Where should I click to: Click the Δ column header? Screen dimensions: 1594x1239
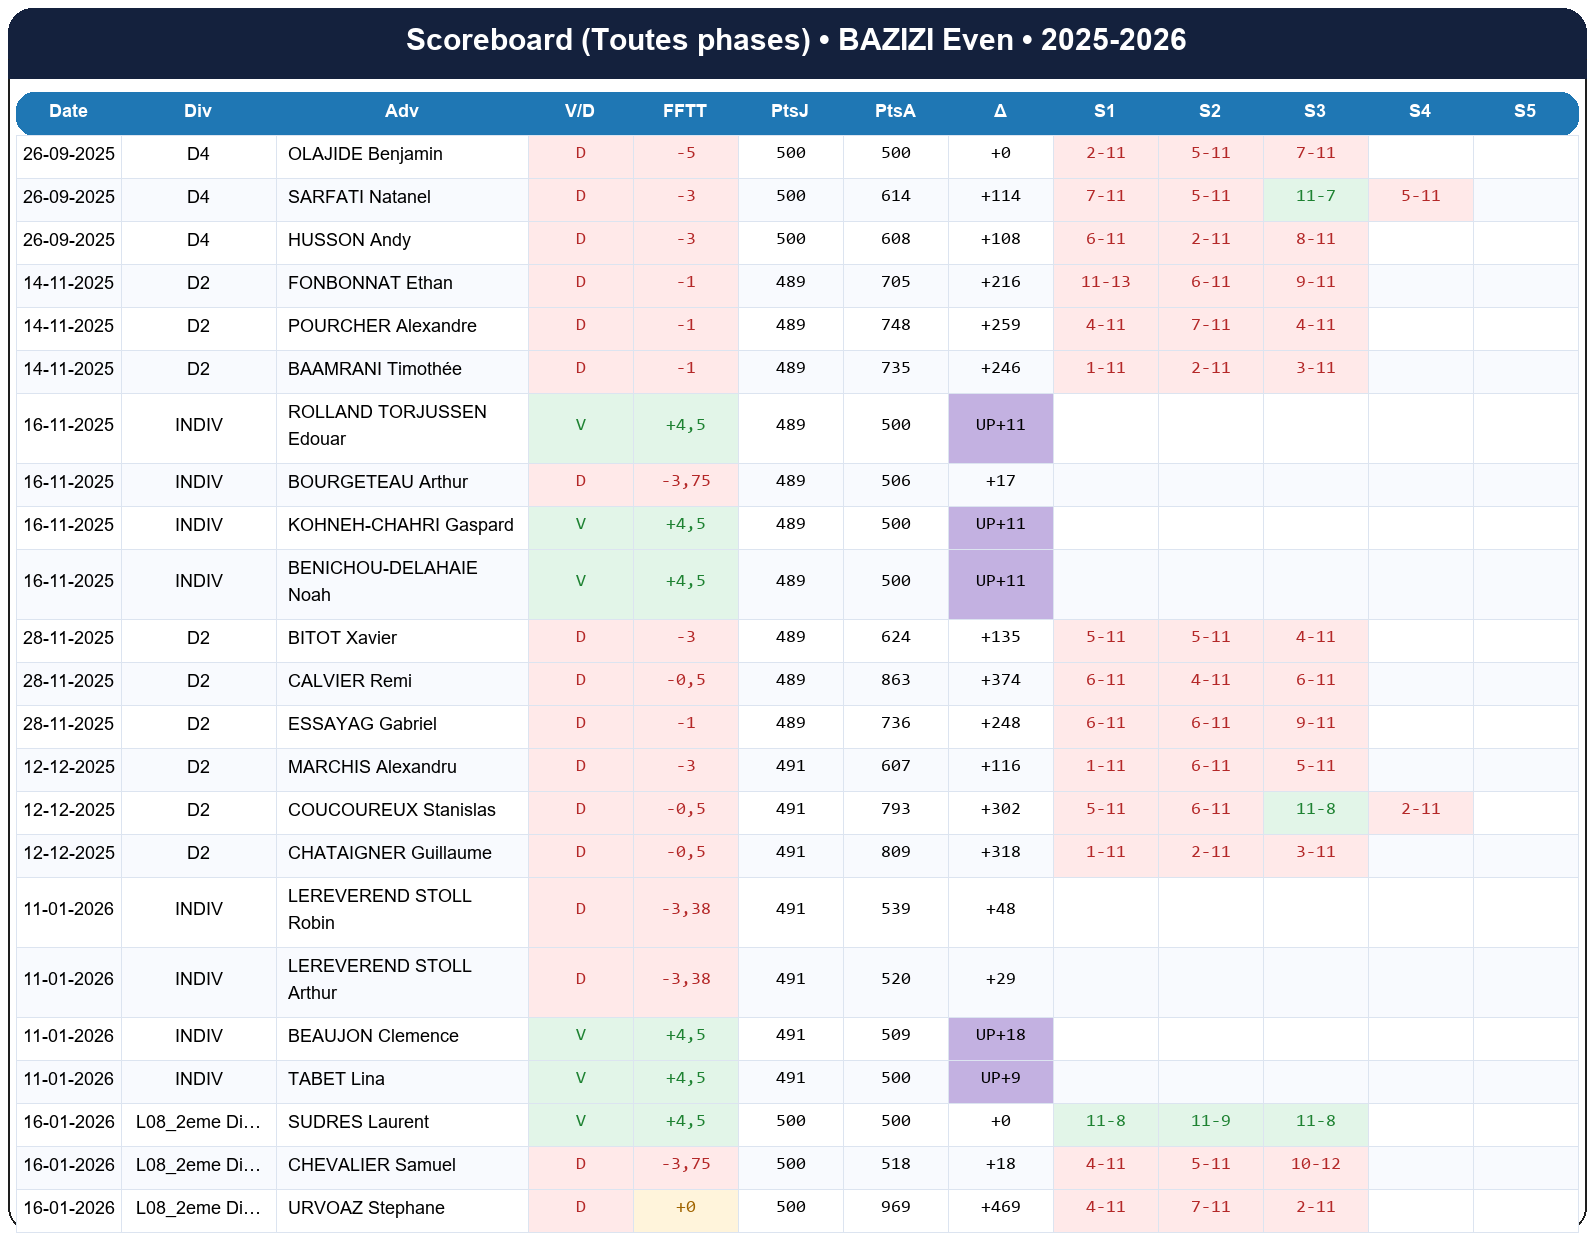1000,111
